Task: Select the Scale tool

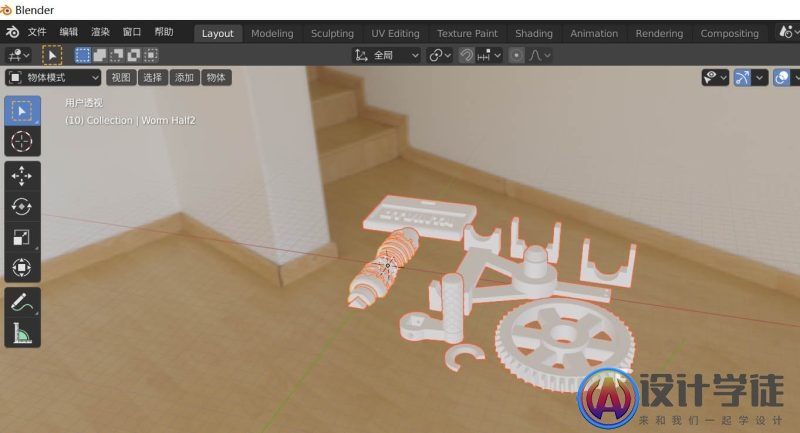Action: tap(22, 237)
